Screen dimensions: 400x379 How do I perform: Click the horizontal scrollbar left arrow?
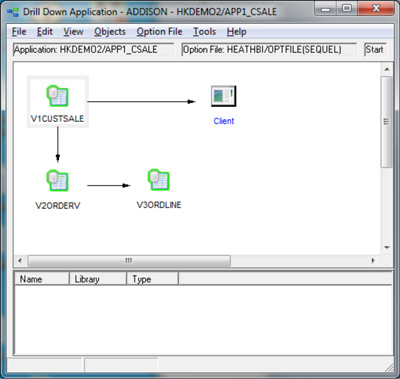[20, 261]
